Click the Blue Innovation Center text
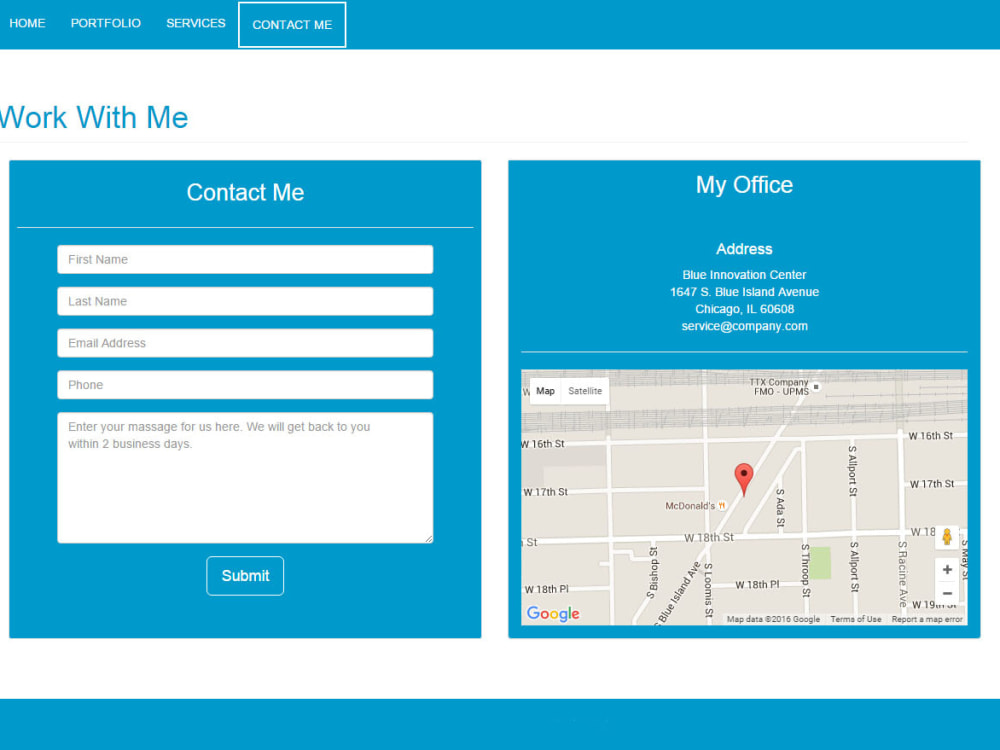This screenshot has width=1000, height=750. click(744, 275)
